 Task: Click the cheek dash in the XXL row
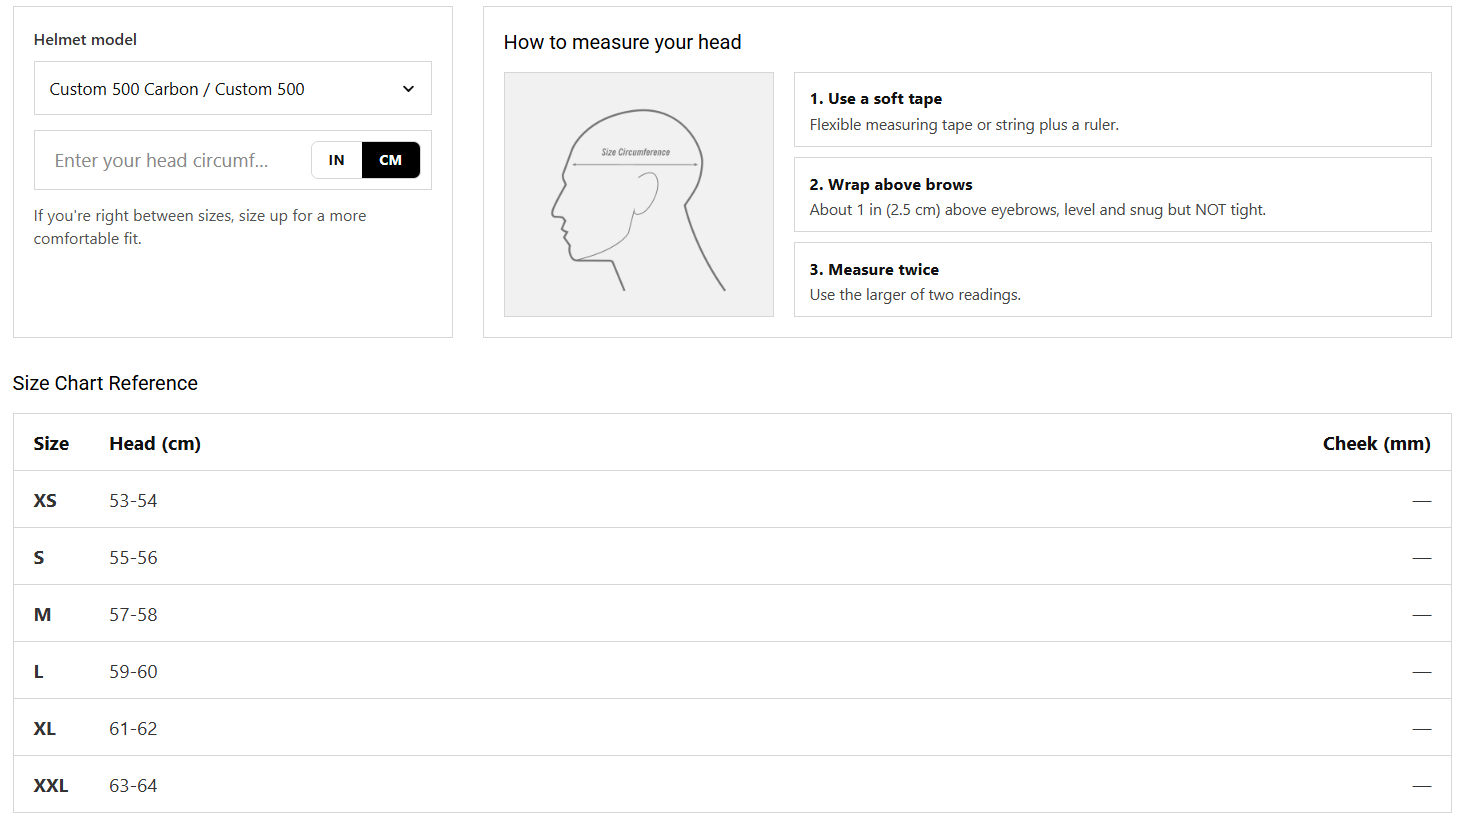tap(1421, 785)
